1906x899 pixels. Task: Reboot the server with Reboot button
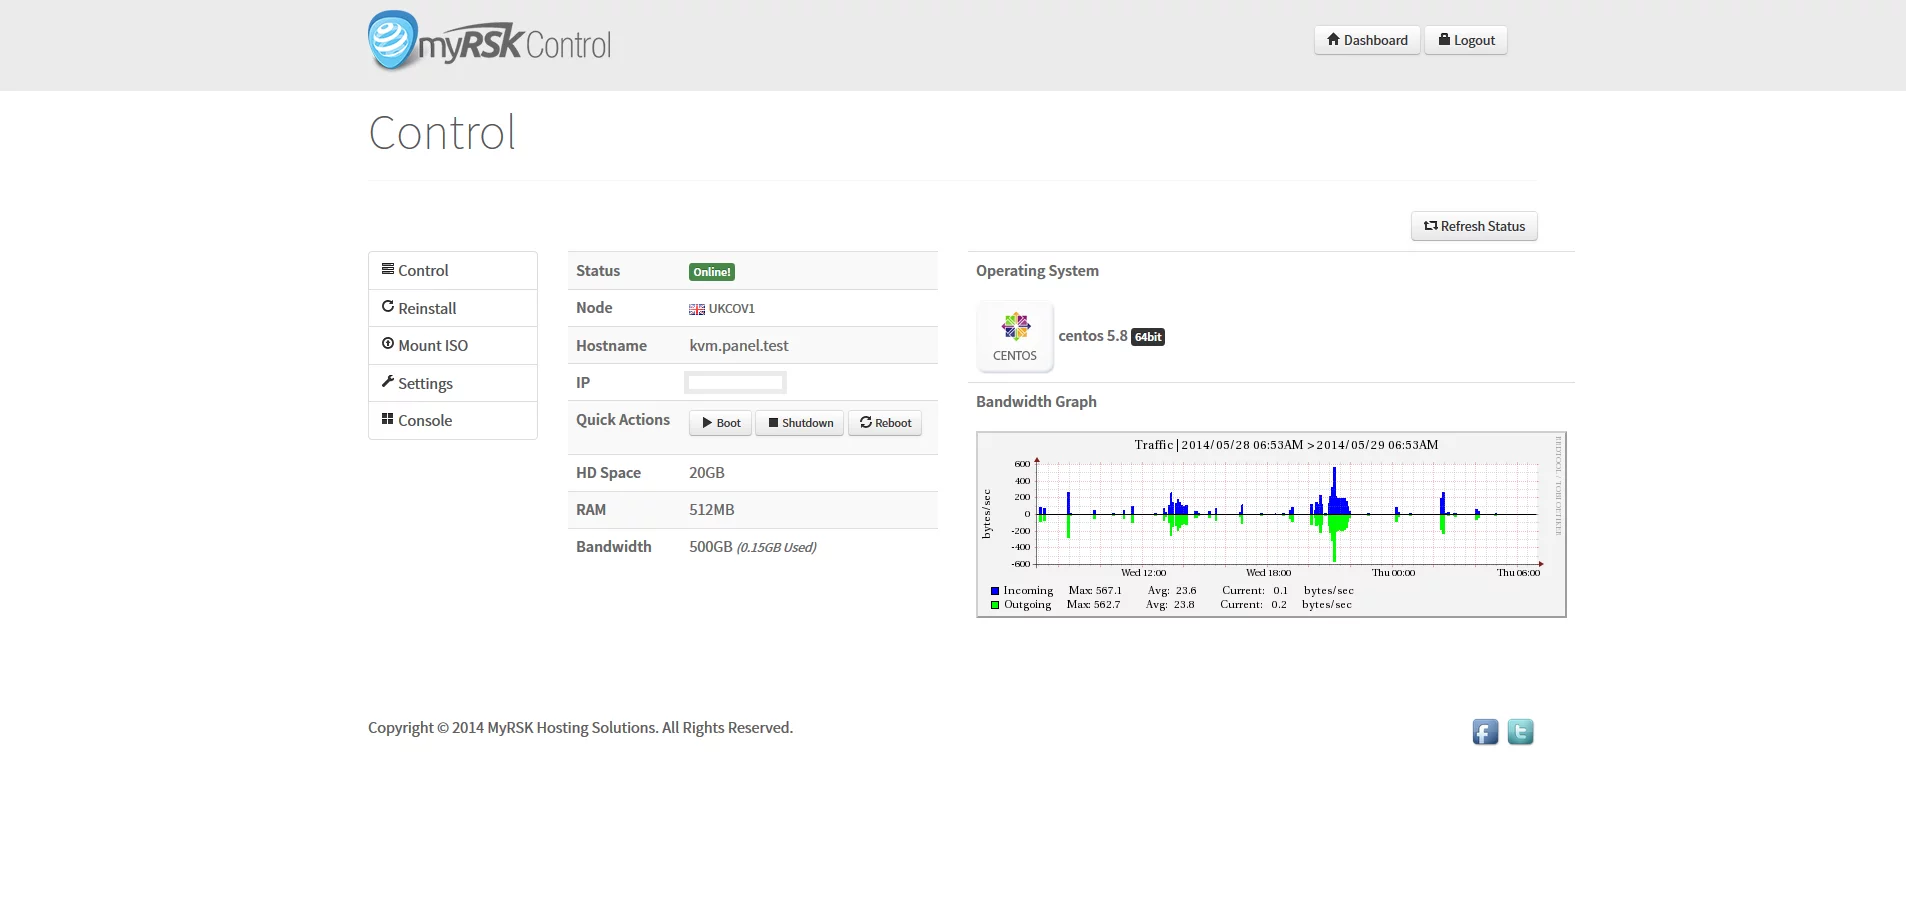(885, 423)
